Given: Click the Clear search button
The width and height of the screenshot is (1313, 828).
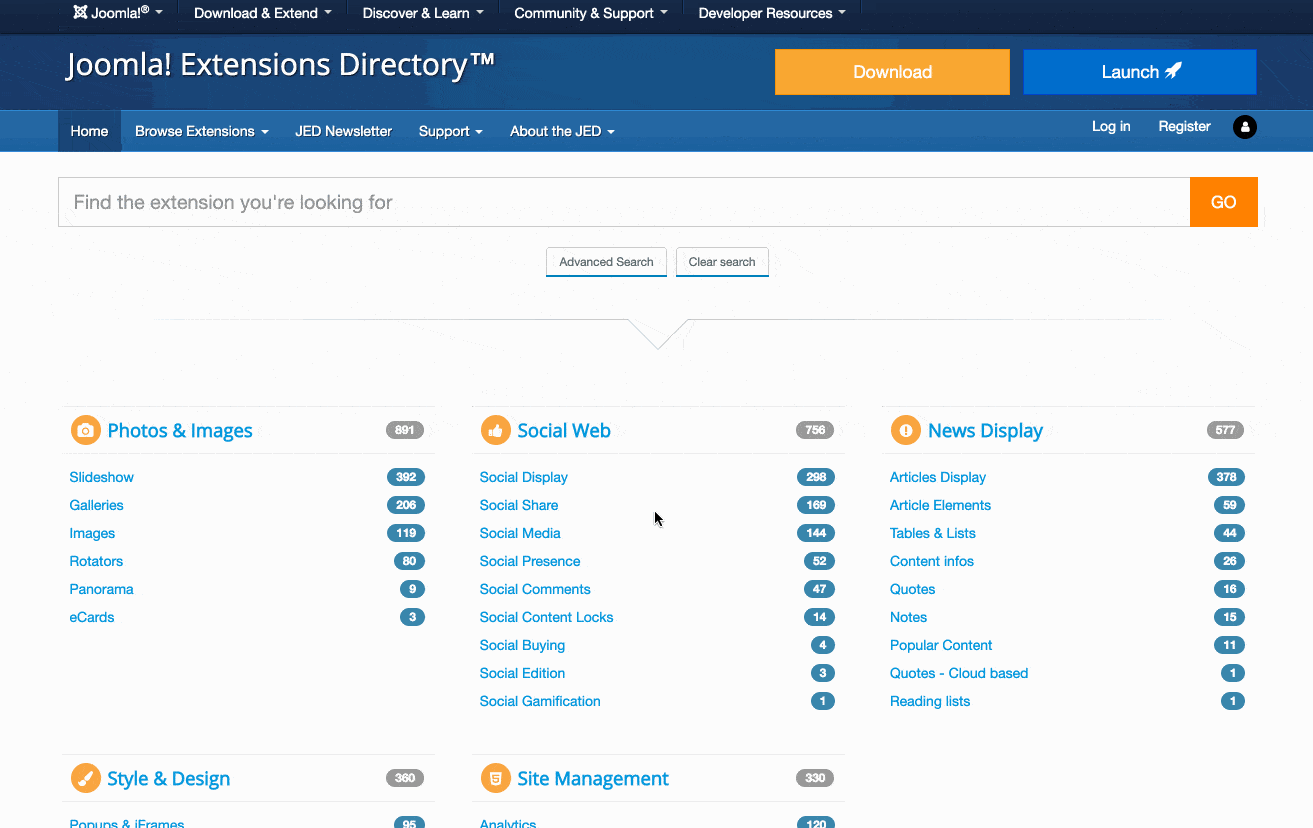Looking at the screenshot, I should 722,262.
